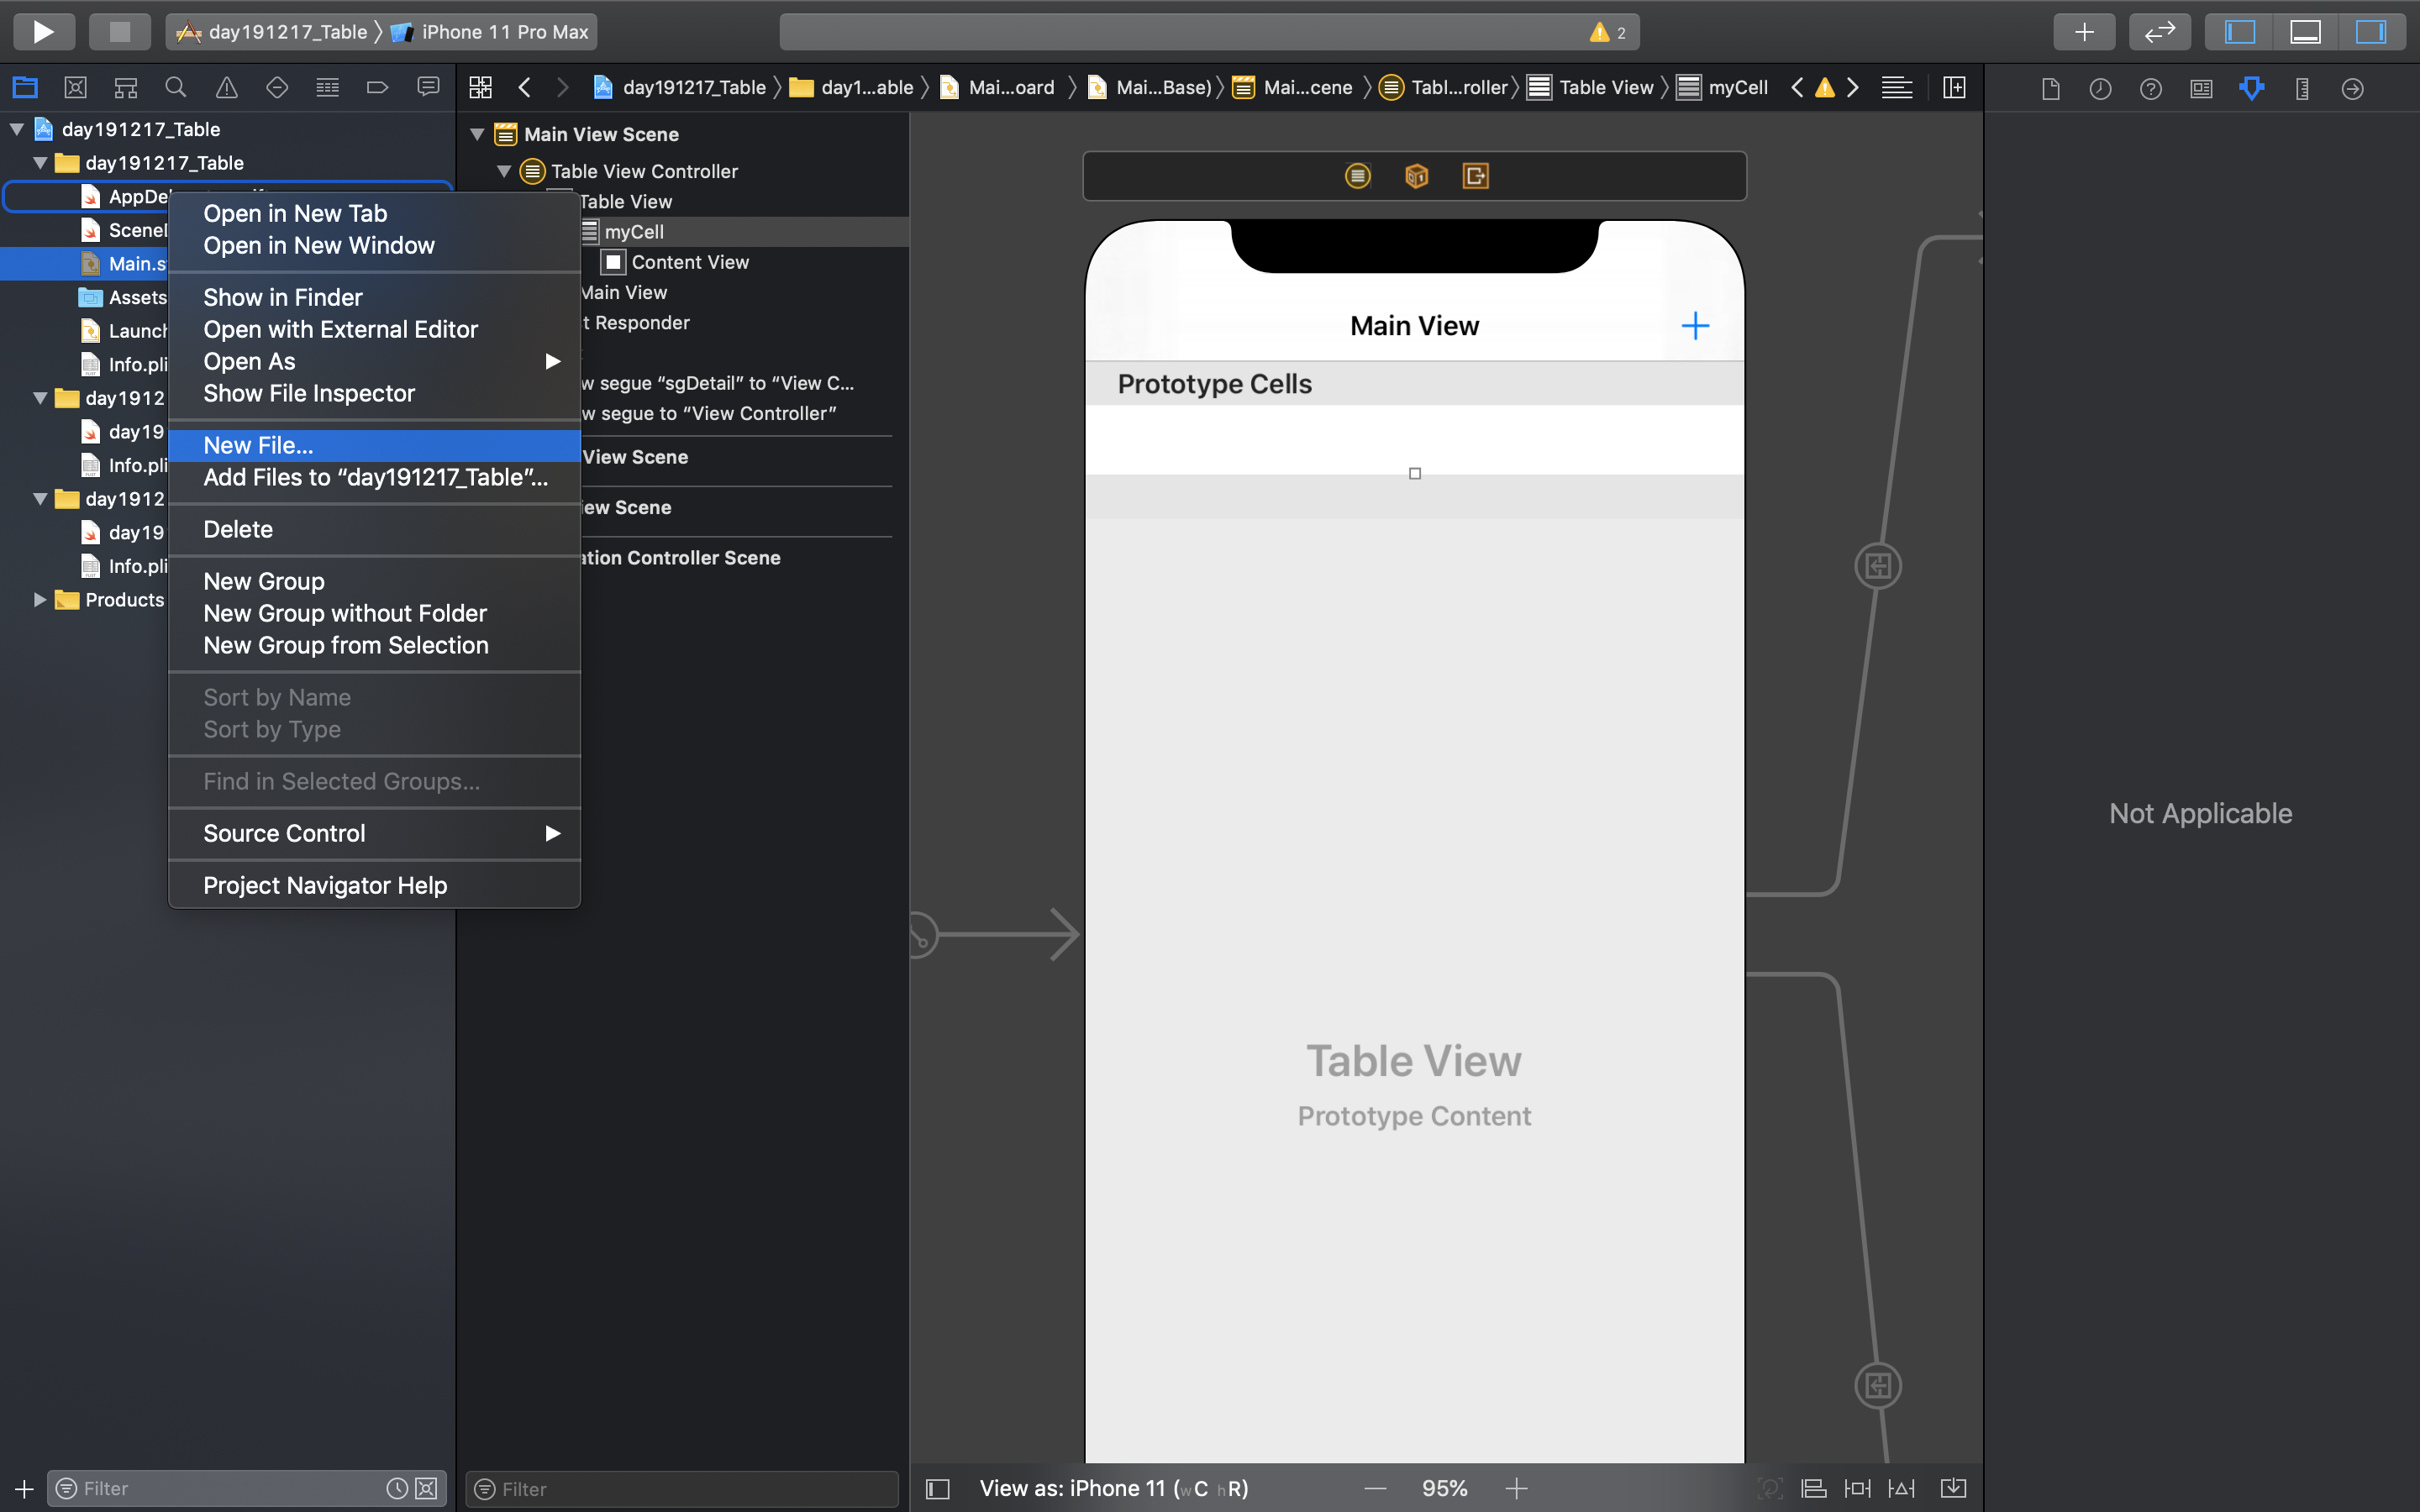Collapse the Main View Scene outline
This screenshot has height=1512, width=2420.
[478, 134]
